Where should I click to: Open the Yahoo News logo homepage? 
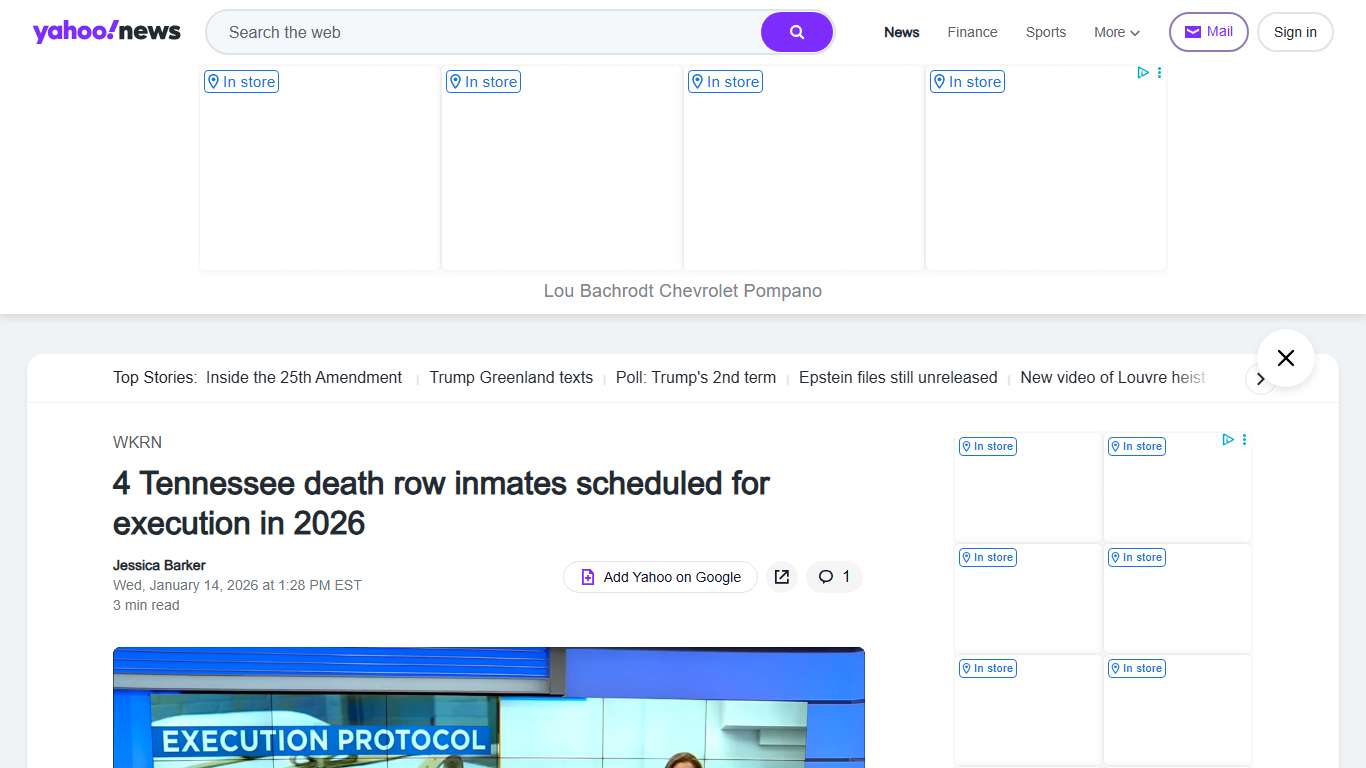[x=107, y=32]
